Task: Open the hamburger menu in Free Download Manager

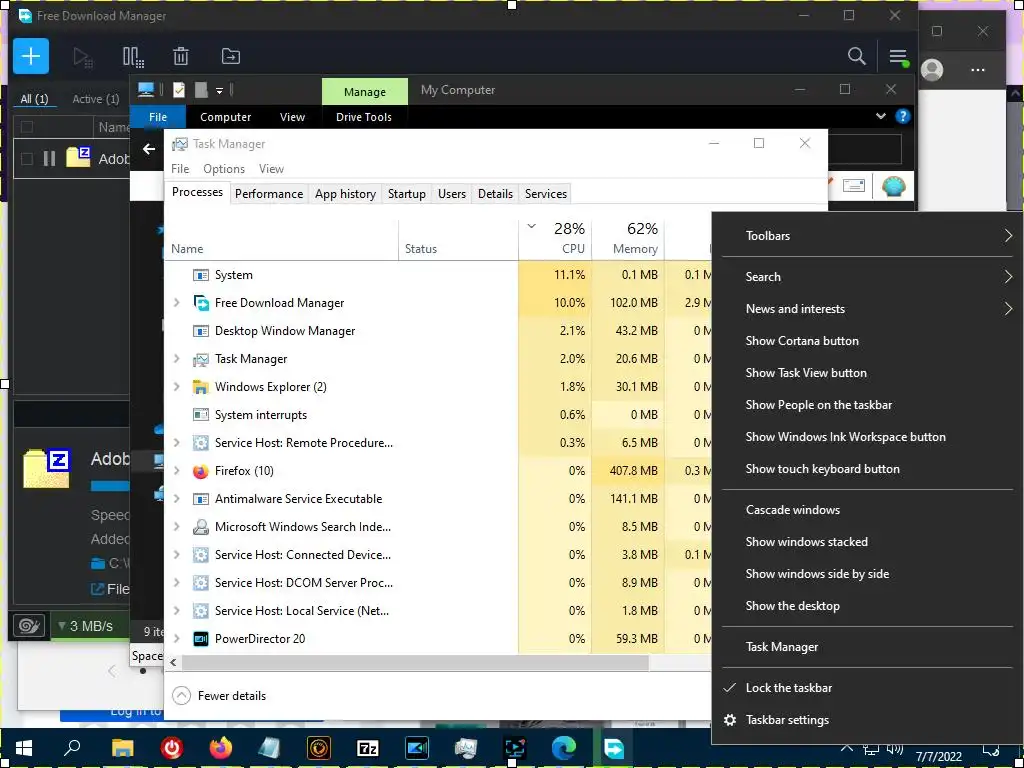Action: click(x=898, y=57)
